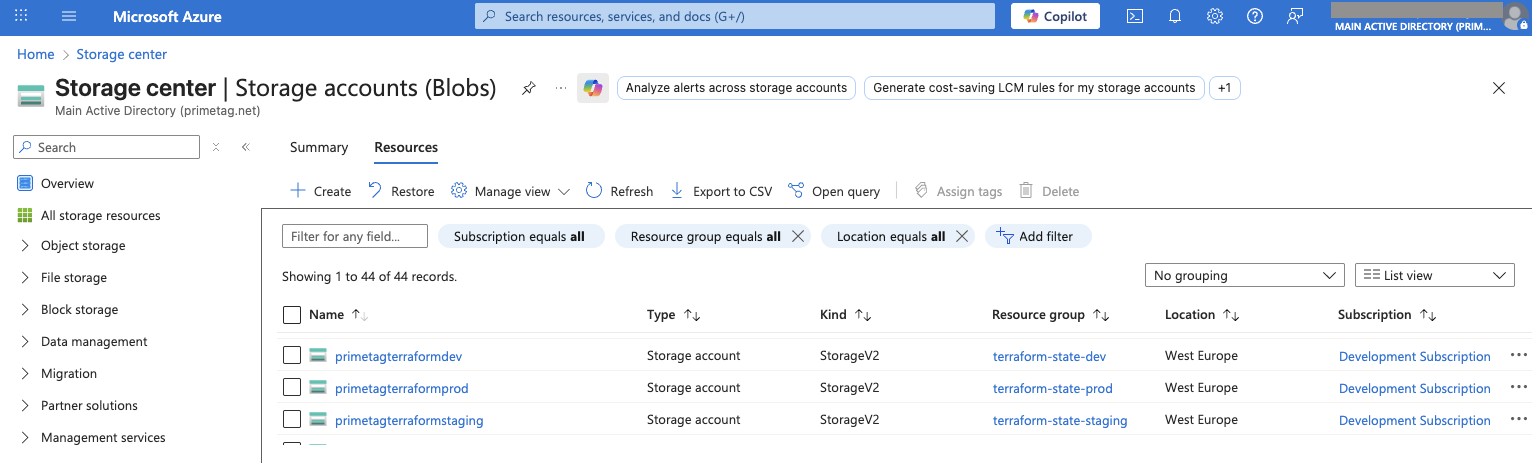Click the Filter for any field input
The image size is (1532, 463).
click(x=355, y=236)
